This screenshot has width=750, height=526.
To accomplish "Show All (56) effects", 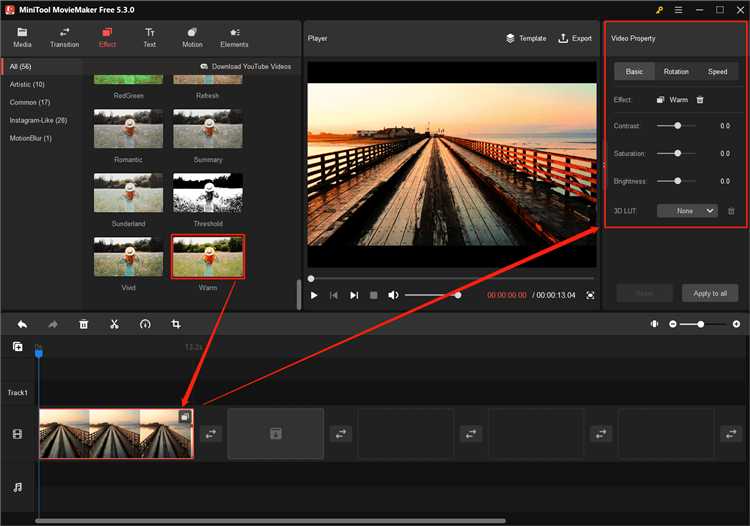I will [21, 66].
